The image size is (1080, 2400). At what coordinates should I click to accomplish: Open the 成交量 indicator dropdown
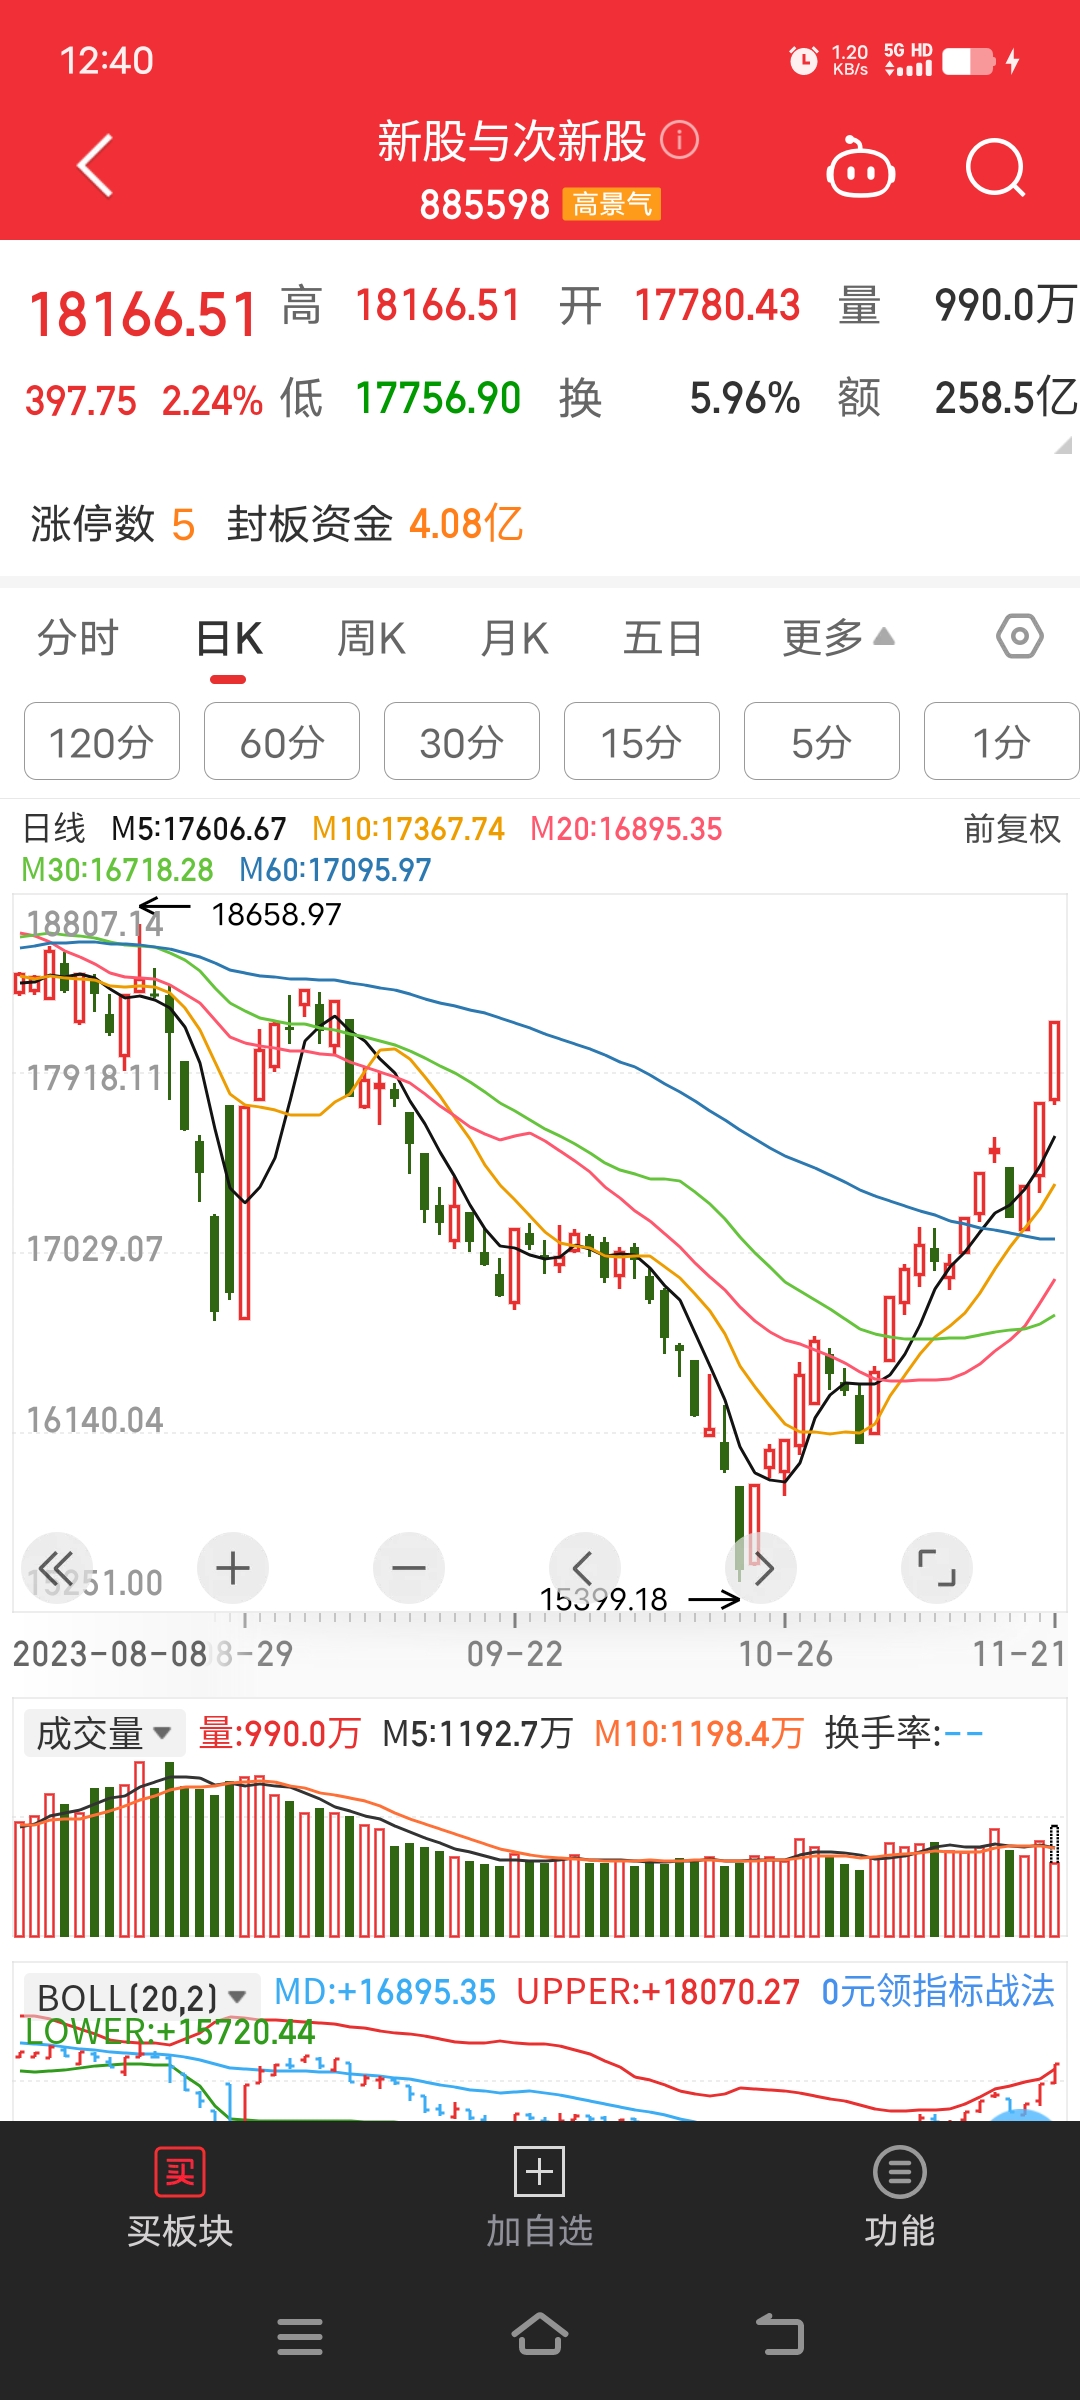coord(104,1733)
